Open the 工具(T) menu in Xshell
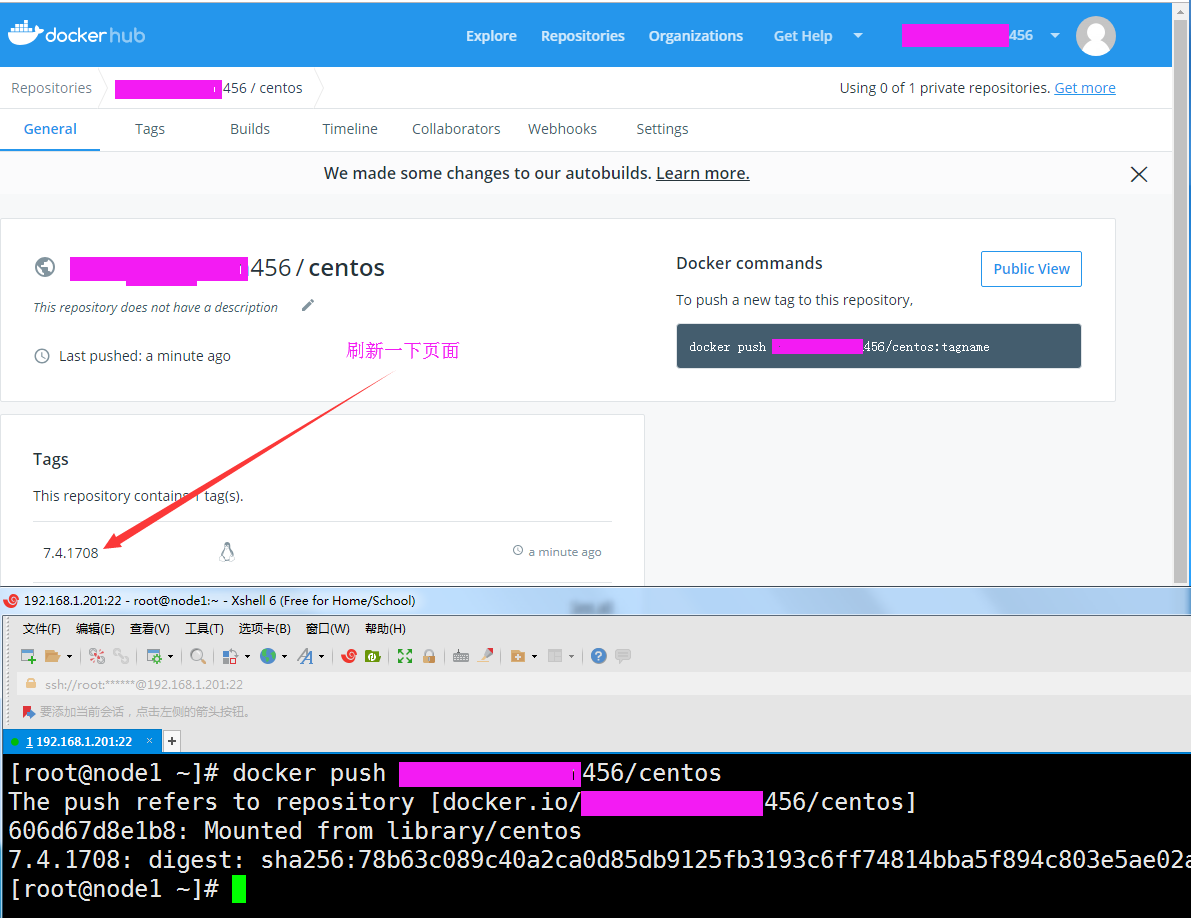The width and height of the screenshot is (1191, 918). pos(204,629)
